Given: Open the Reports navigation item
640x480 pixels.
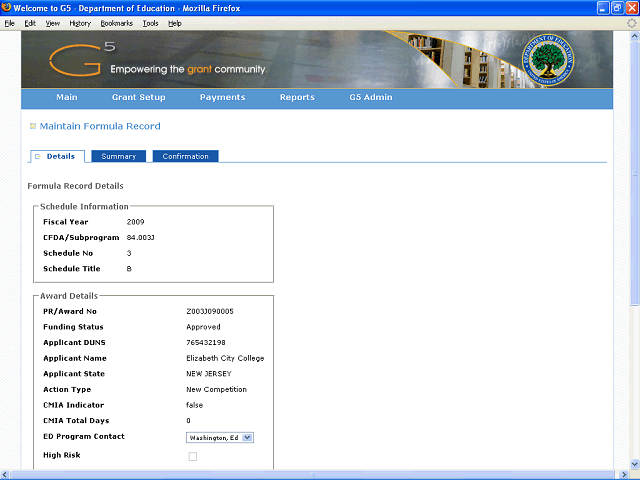Looking at the screenshot, I should (297, 98).
